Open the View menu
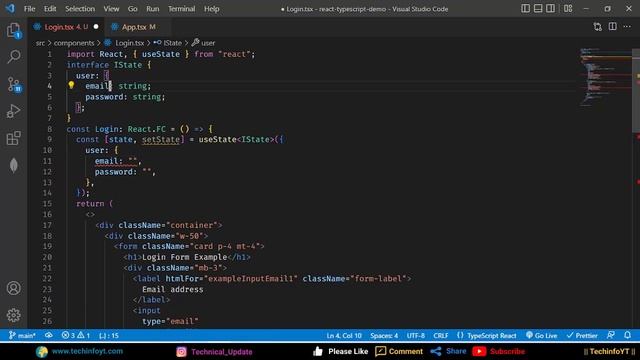 pos(111,9)
